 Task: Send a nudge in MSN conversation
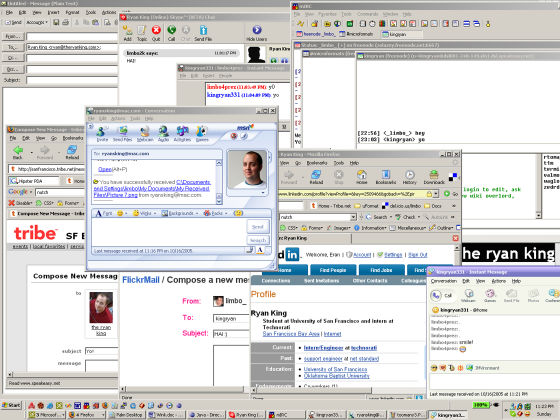pyautogui.click(x=238, y=213)
